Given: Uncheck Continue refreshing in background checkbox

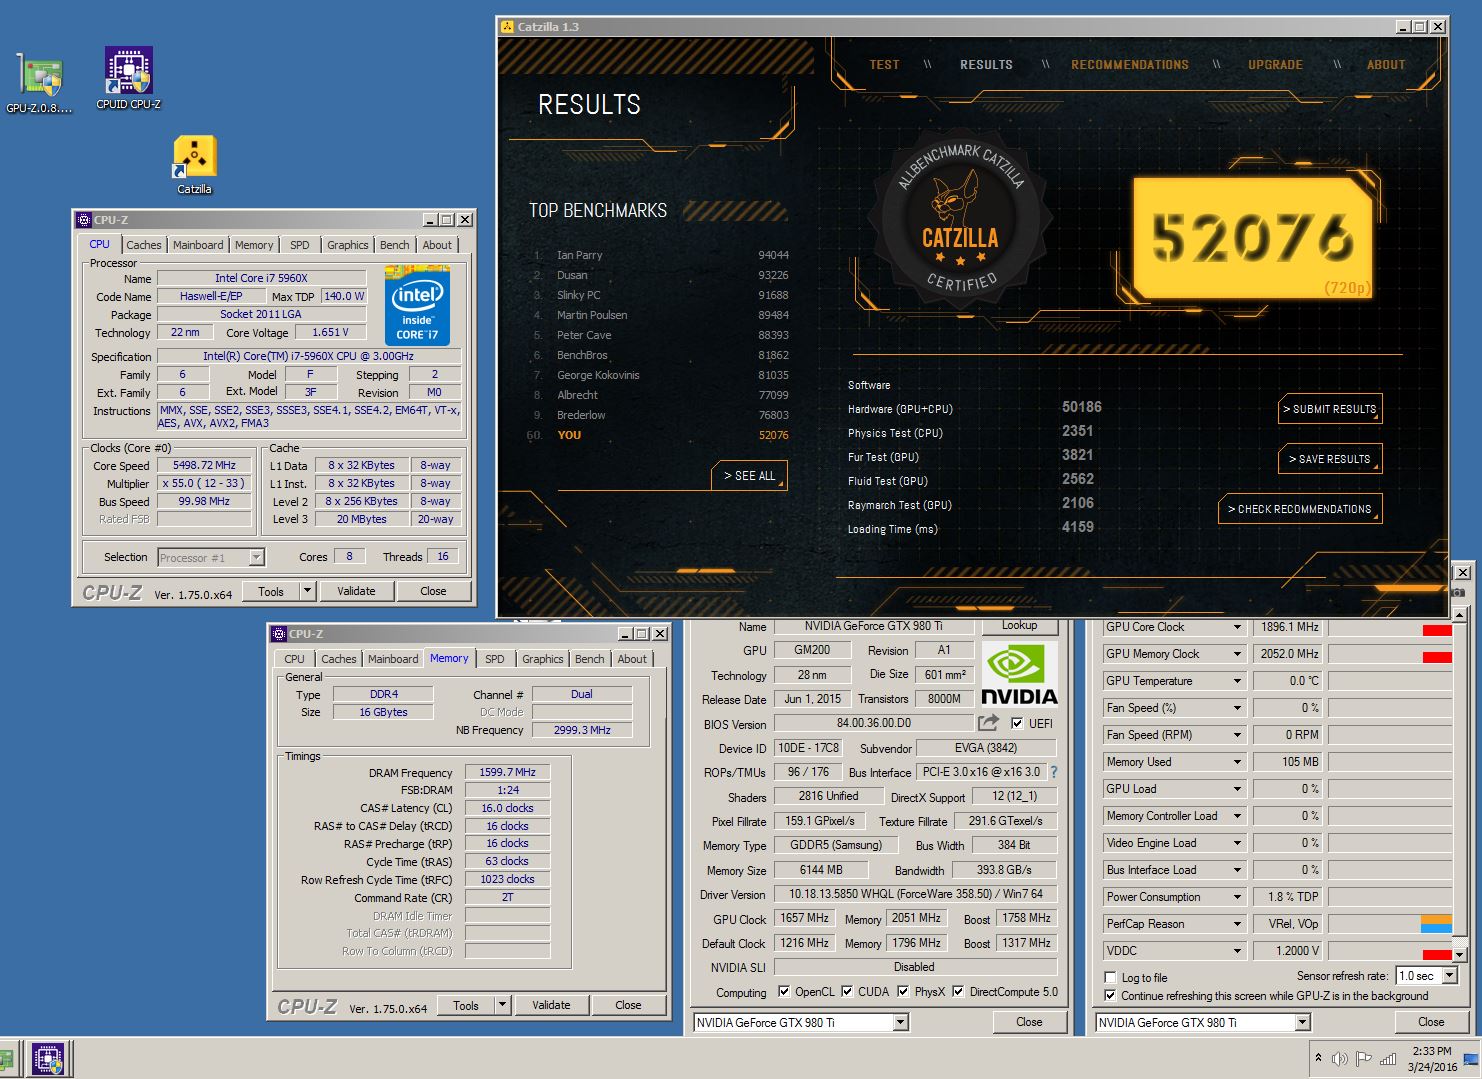Looking at the screenshot, I should click(x=1110, y=996).
